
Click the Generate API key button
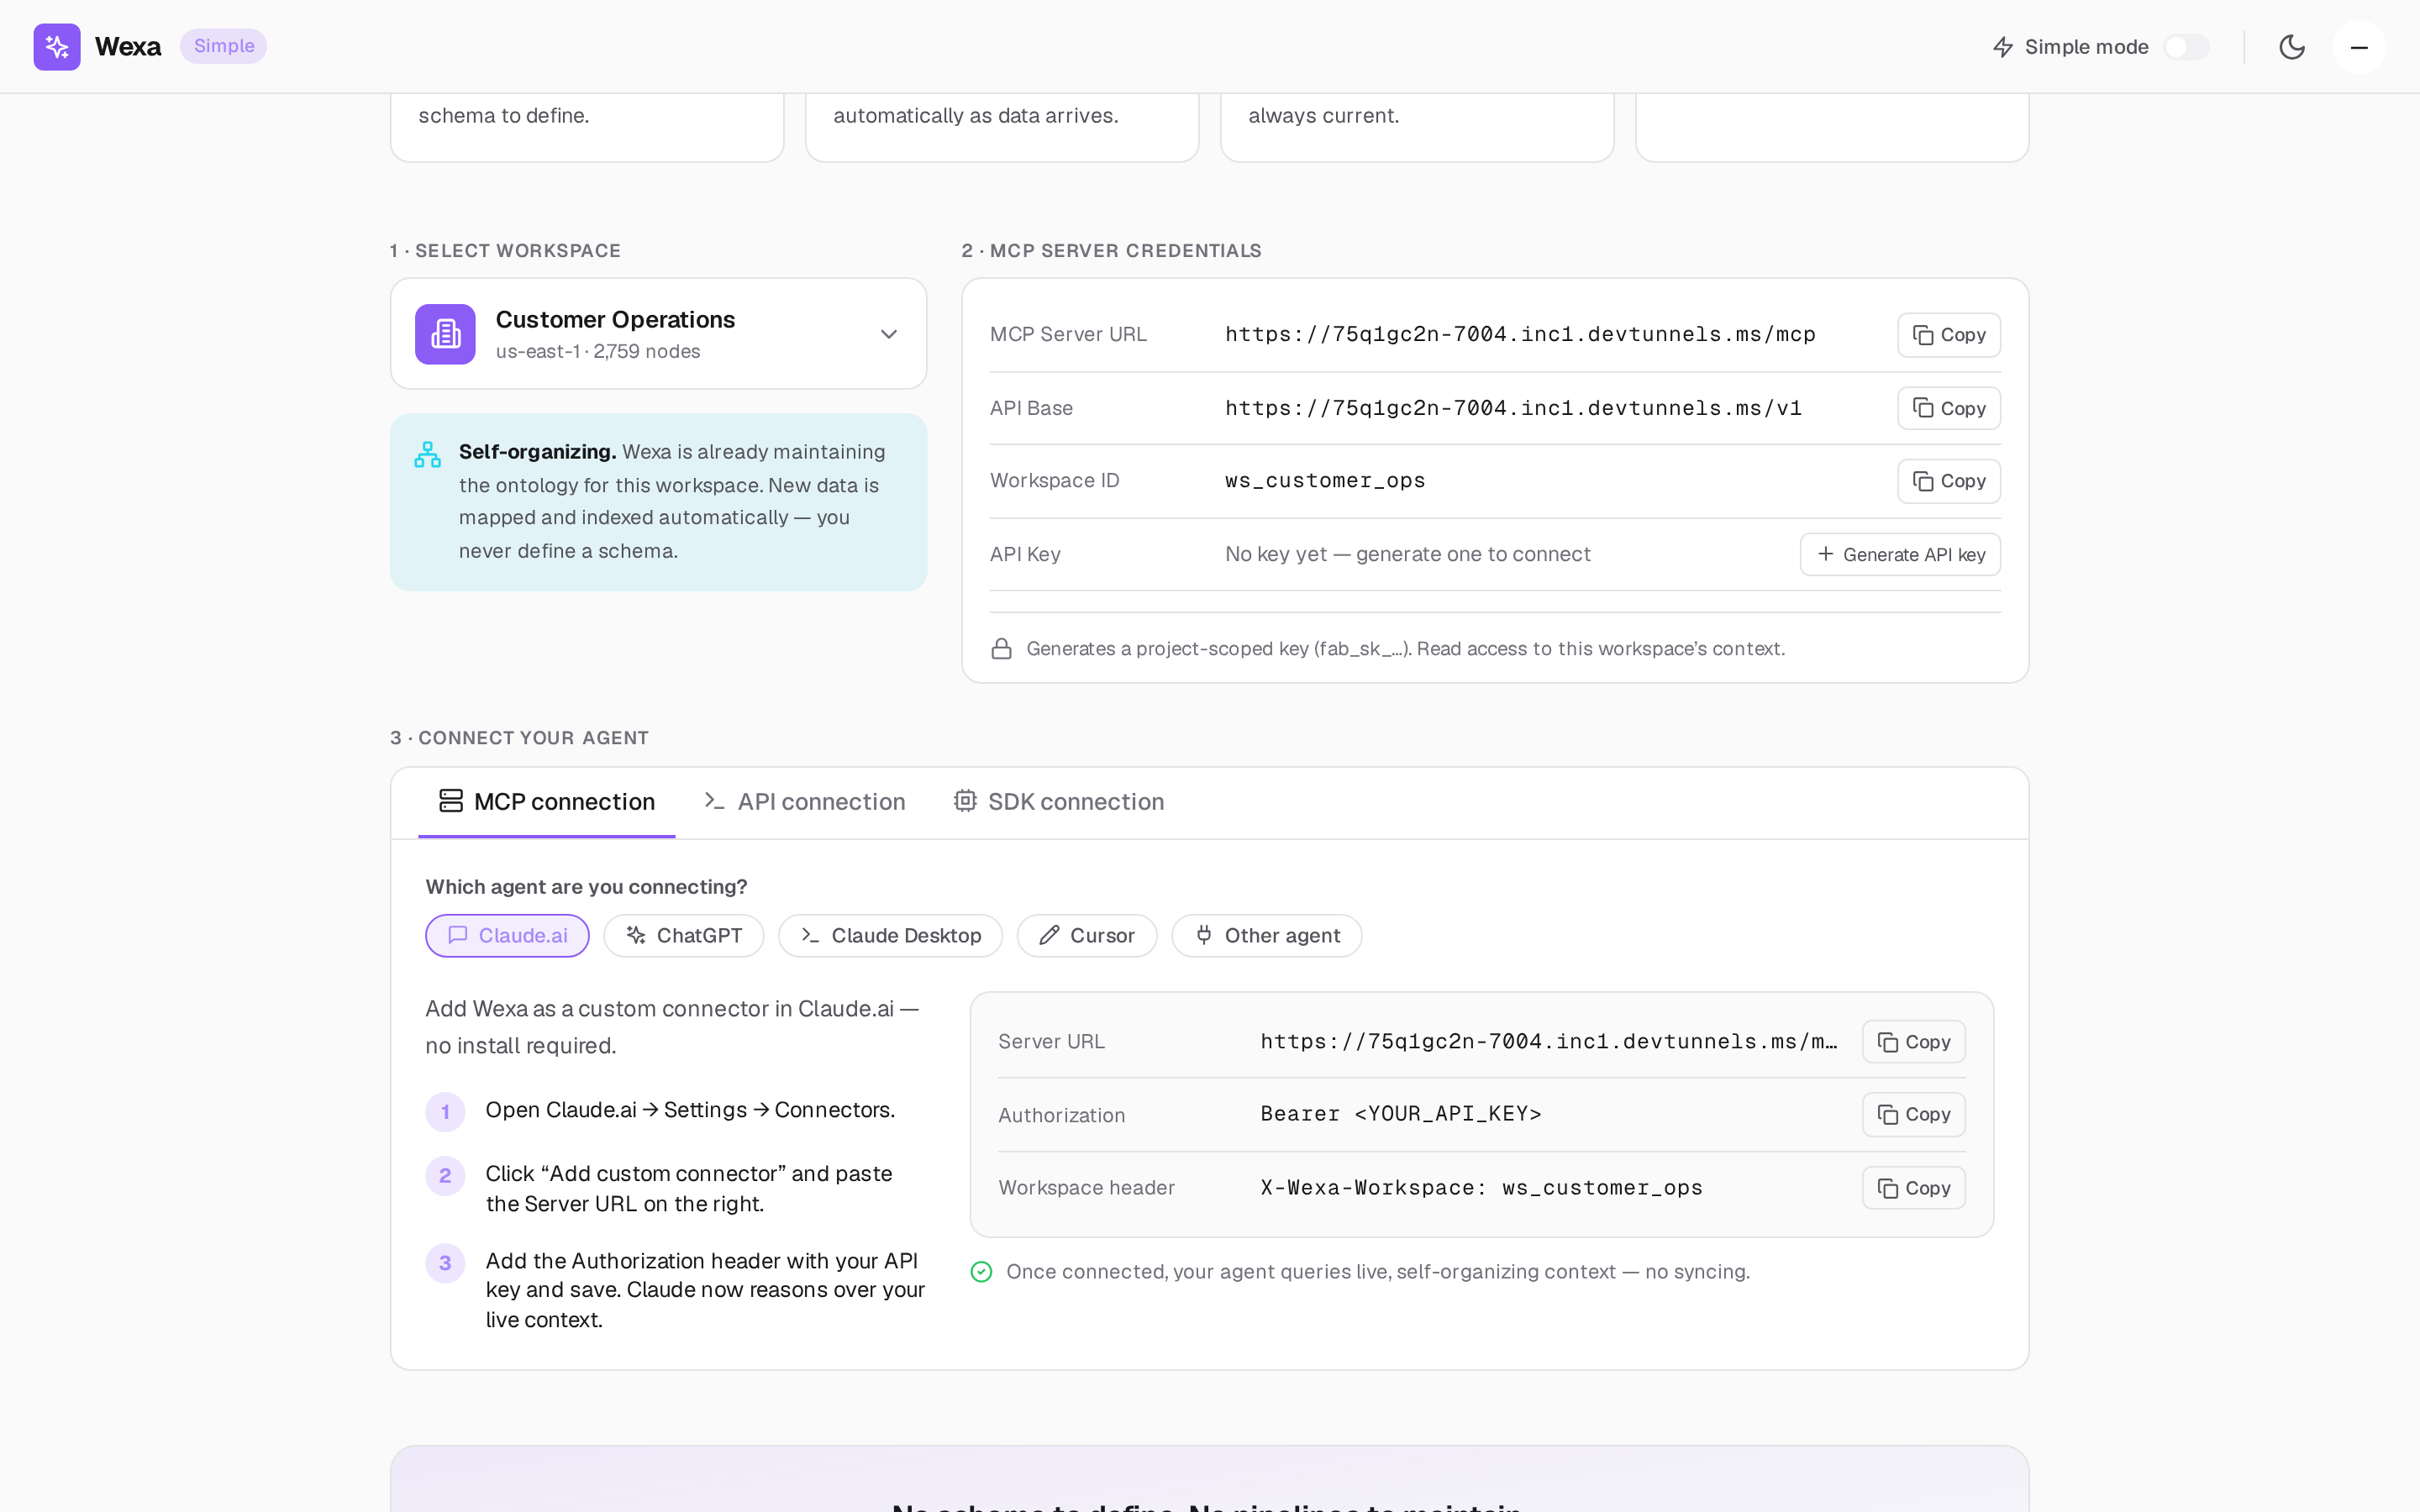(1900, 554)
